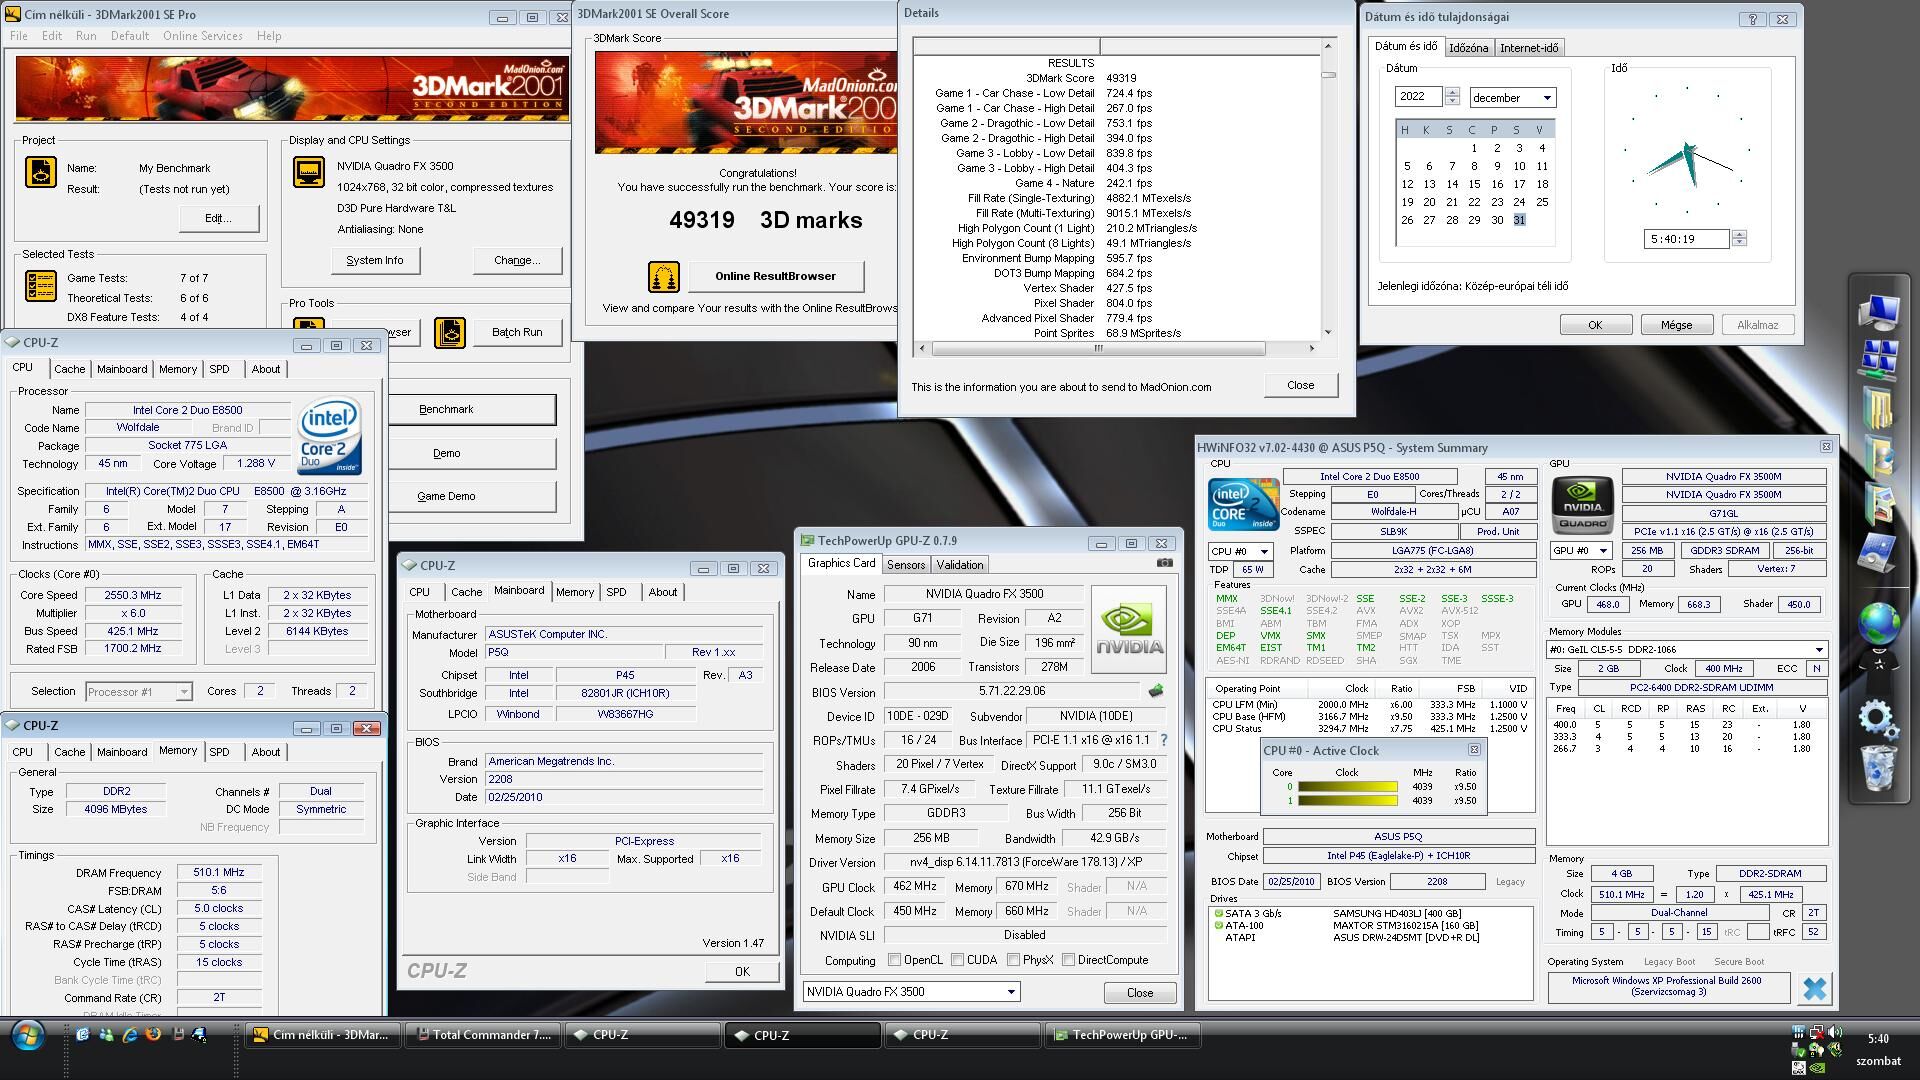Launch Firefox from quick launch
The height and width of the screenshot is (1080, 1920).
[153, 1035]
